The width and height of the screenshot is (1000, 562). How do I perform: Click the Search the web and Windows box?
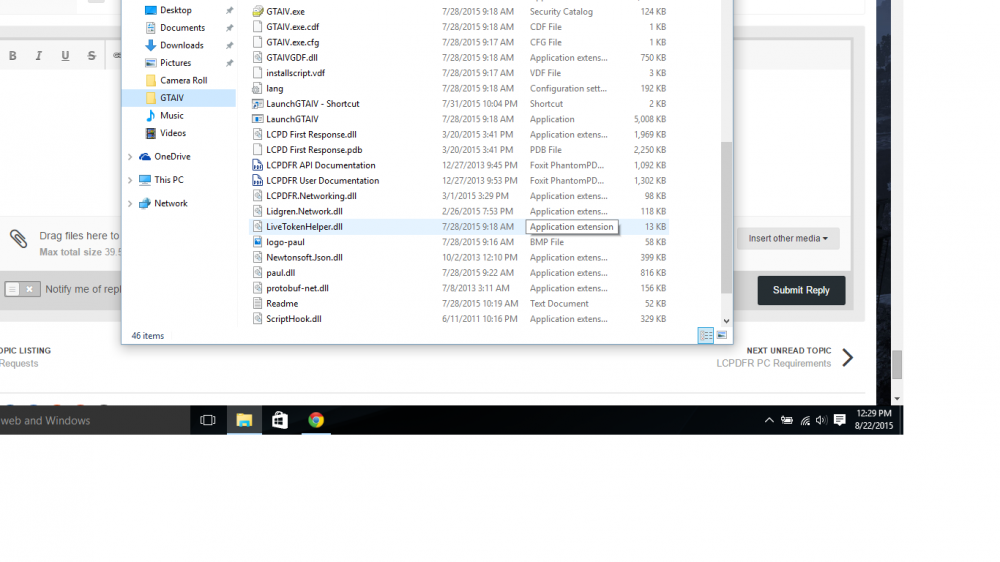pyautogui.click(x=95, y=420)
